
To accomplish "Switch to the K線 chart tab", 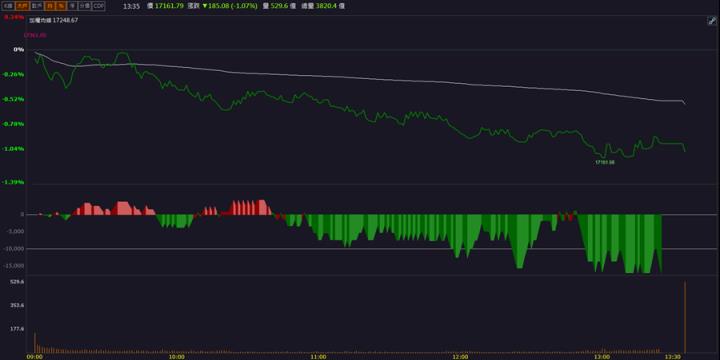I will pos(8,6).
